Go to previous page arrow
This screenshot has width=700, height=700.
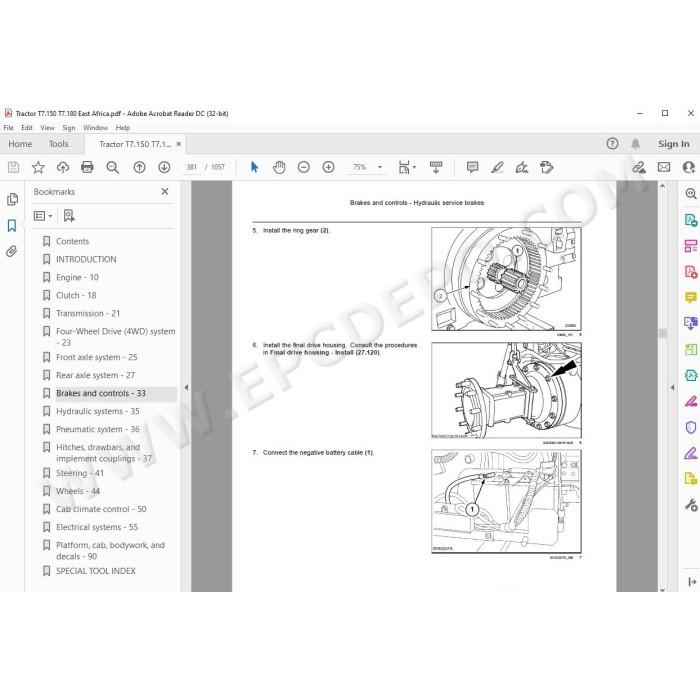tap(139, 167)
